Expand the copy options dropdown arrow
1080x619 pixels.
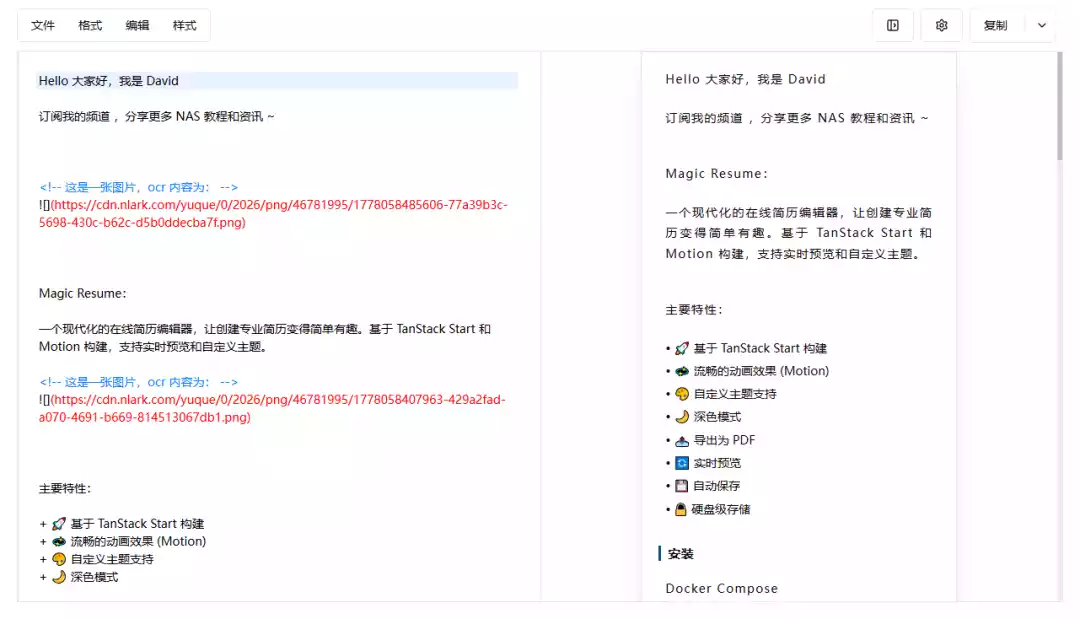click(x=1041, y=25)
